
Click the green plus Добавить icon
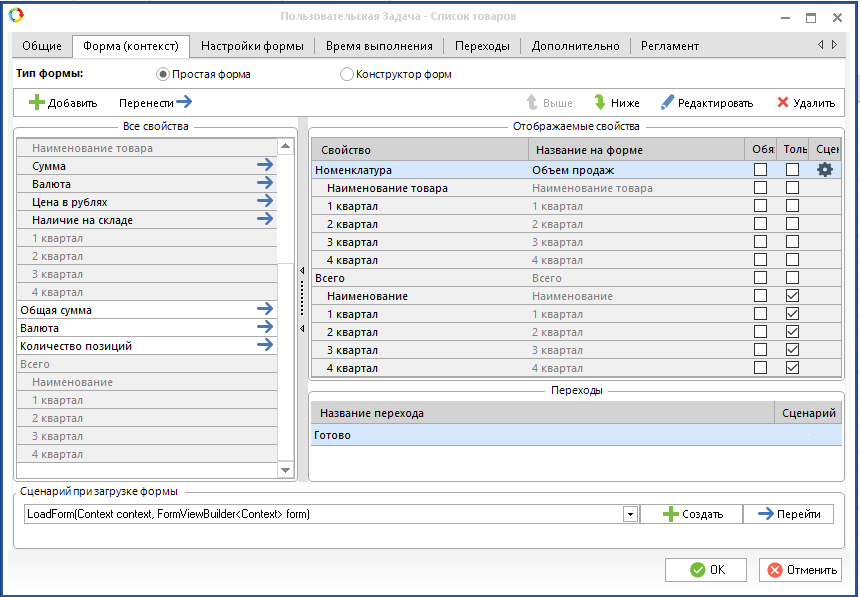tap(36, 103)
